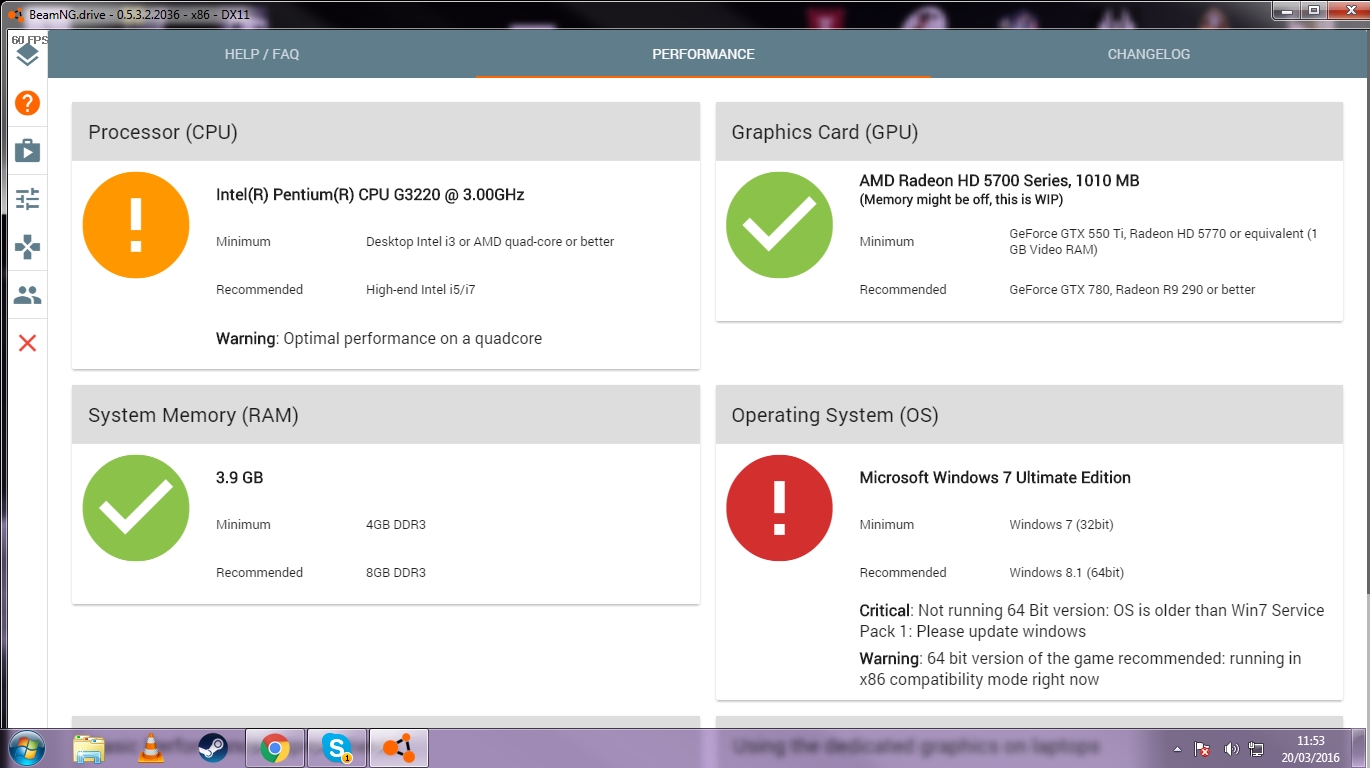The height and width of the screenshot is (768, 1370).
Task: Click the BeamNG.drive taskbar icon
Action: pyautogui.click(x=399, y=748)
